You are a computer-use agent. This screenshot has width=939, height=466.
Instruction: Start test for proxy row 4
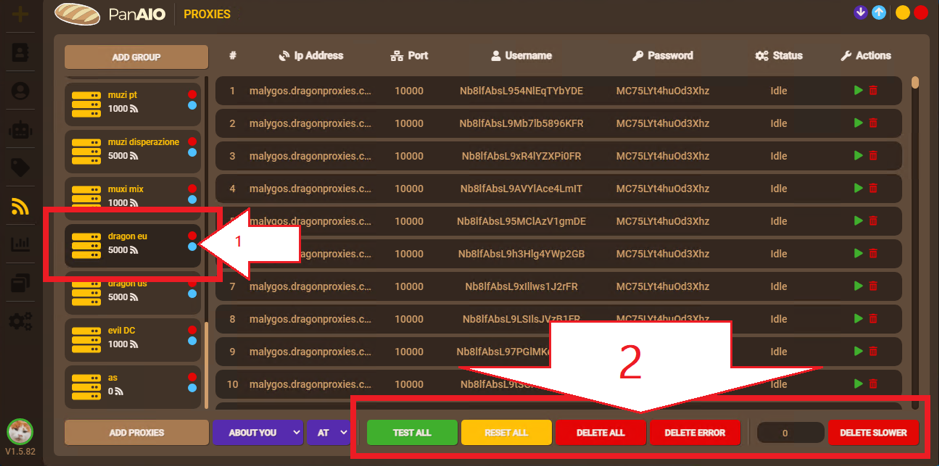pos(859,188)
